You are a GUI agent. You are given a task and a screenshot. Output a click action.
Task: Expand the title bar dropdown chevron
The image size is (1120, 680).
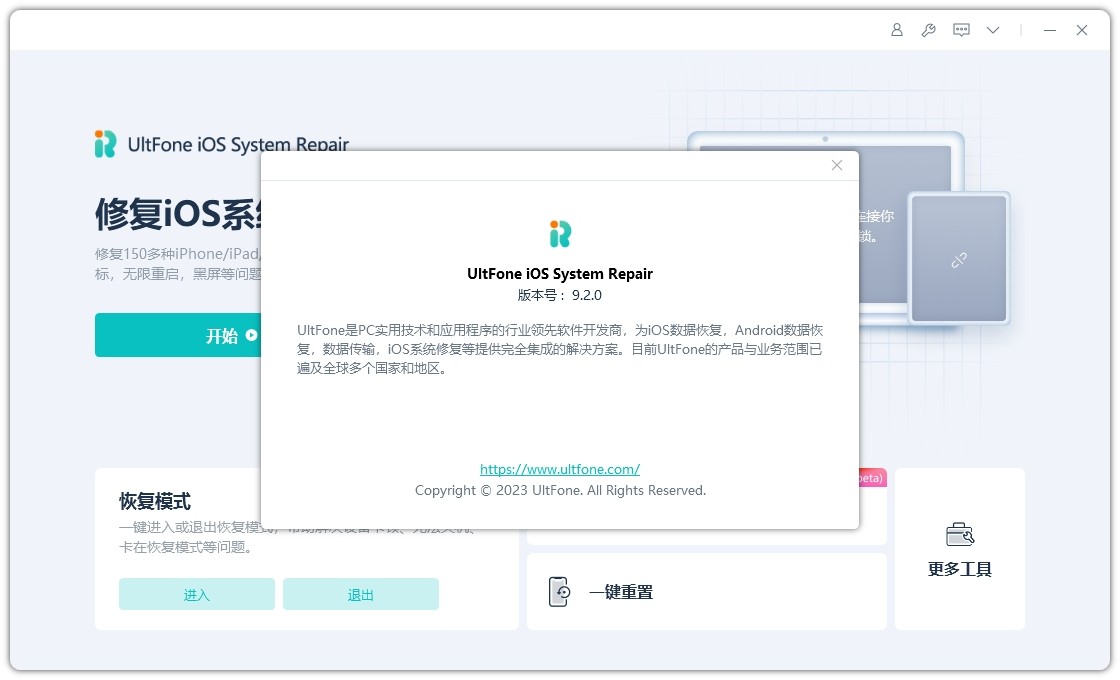993,30
